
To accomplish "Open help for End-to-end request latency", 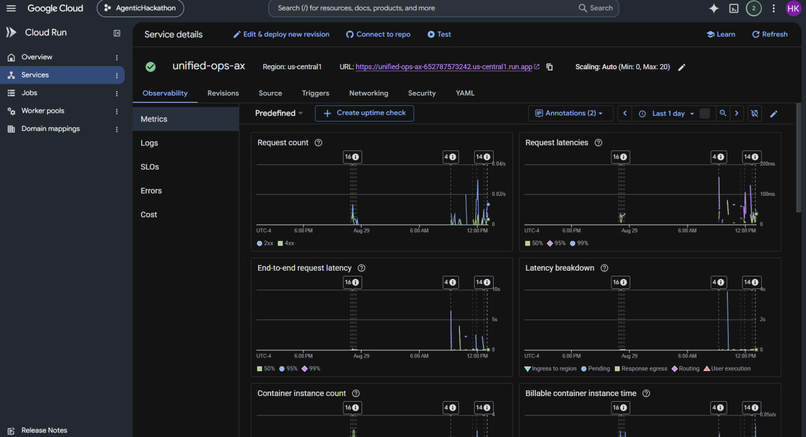I will pos(361,268).
